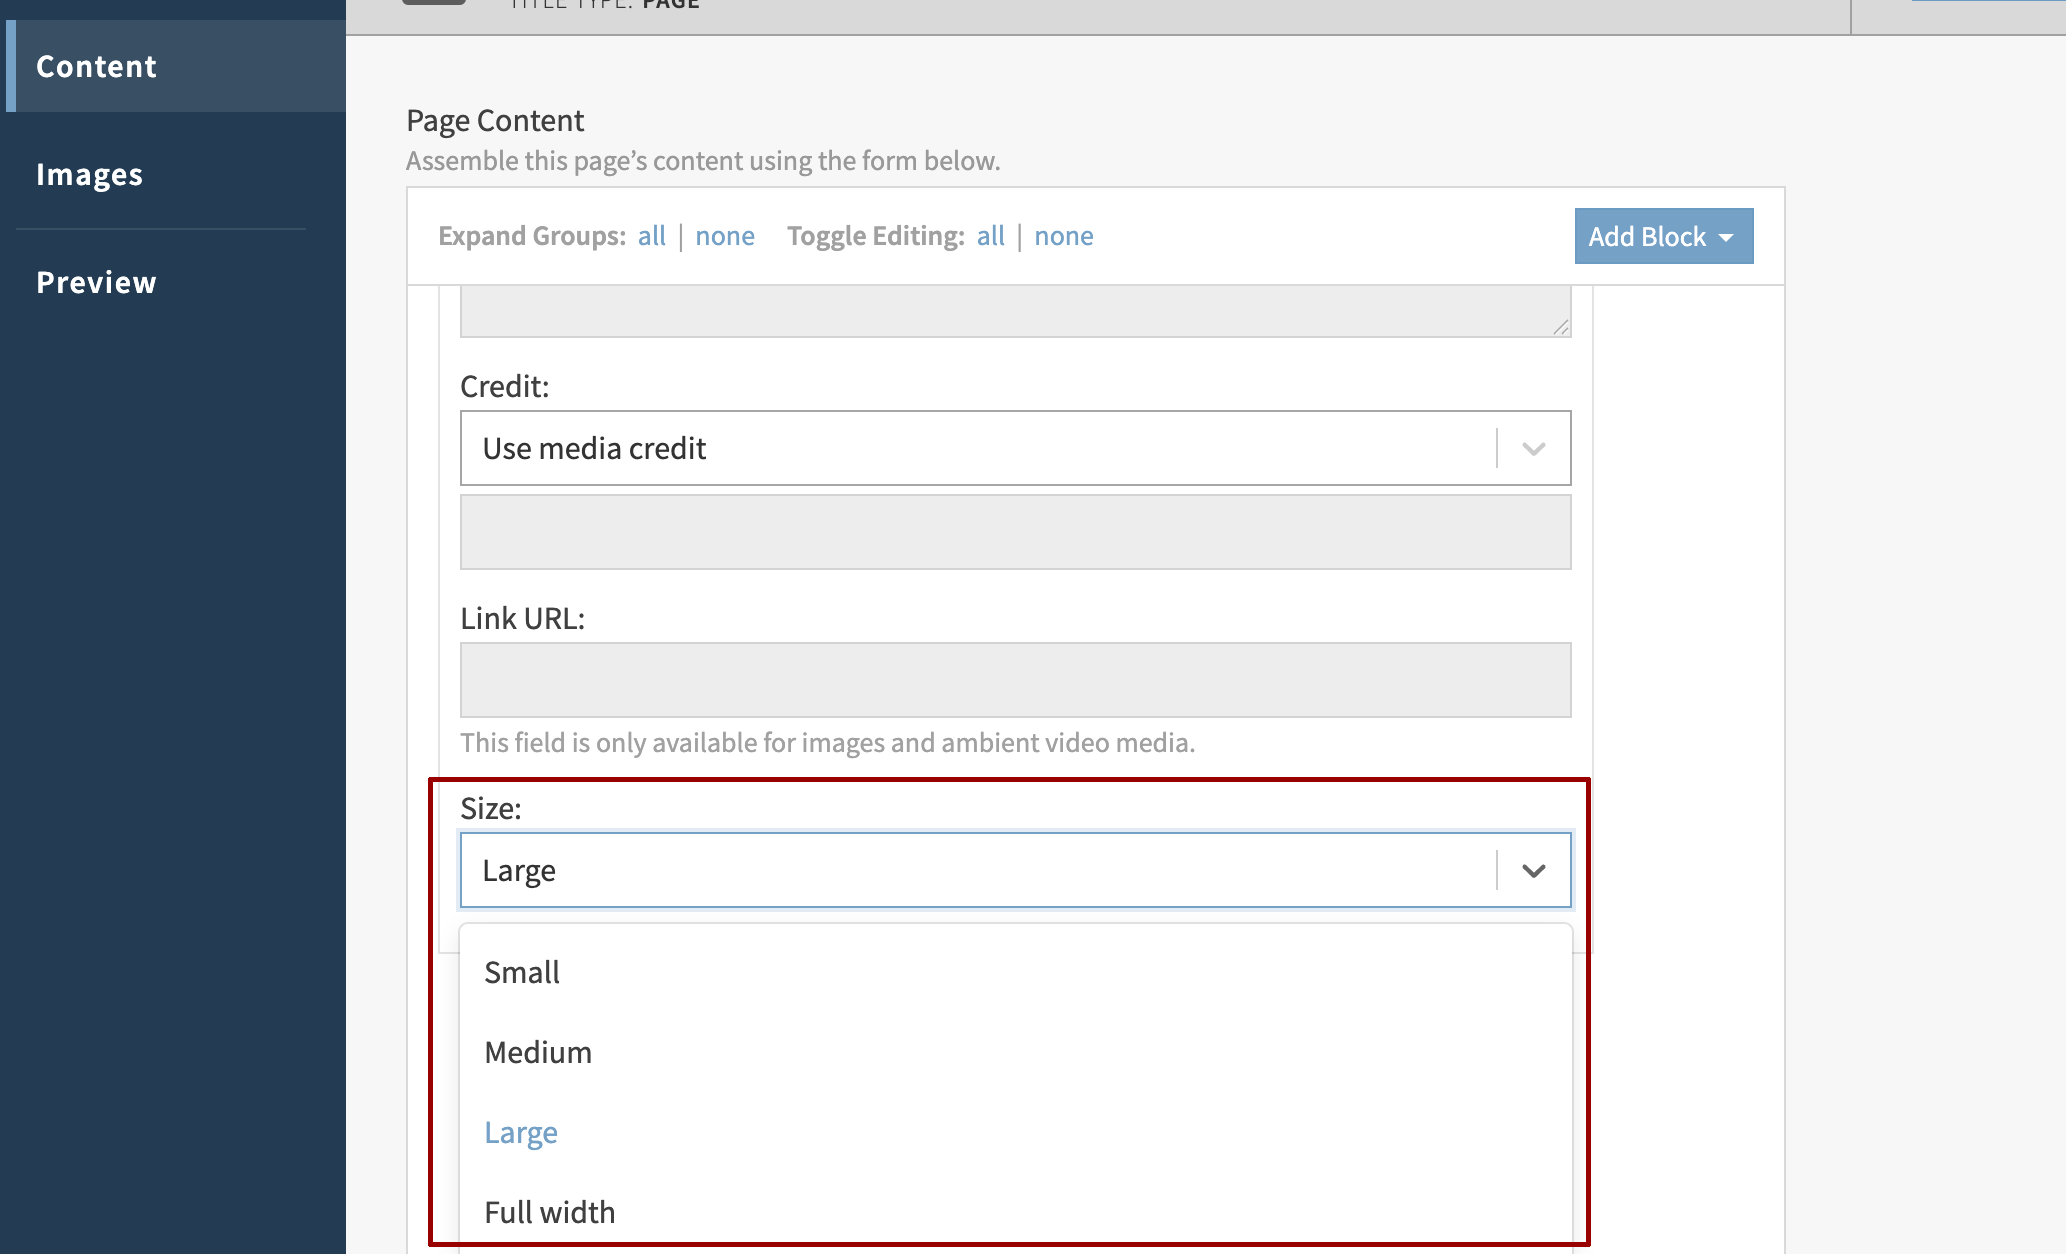Open the Preview sidebar section

[x=97, y=283]
